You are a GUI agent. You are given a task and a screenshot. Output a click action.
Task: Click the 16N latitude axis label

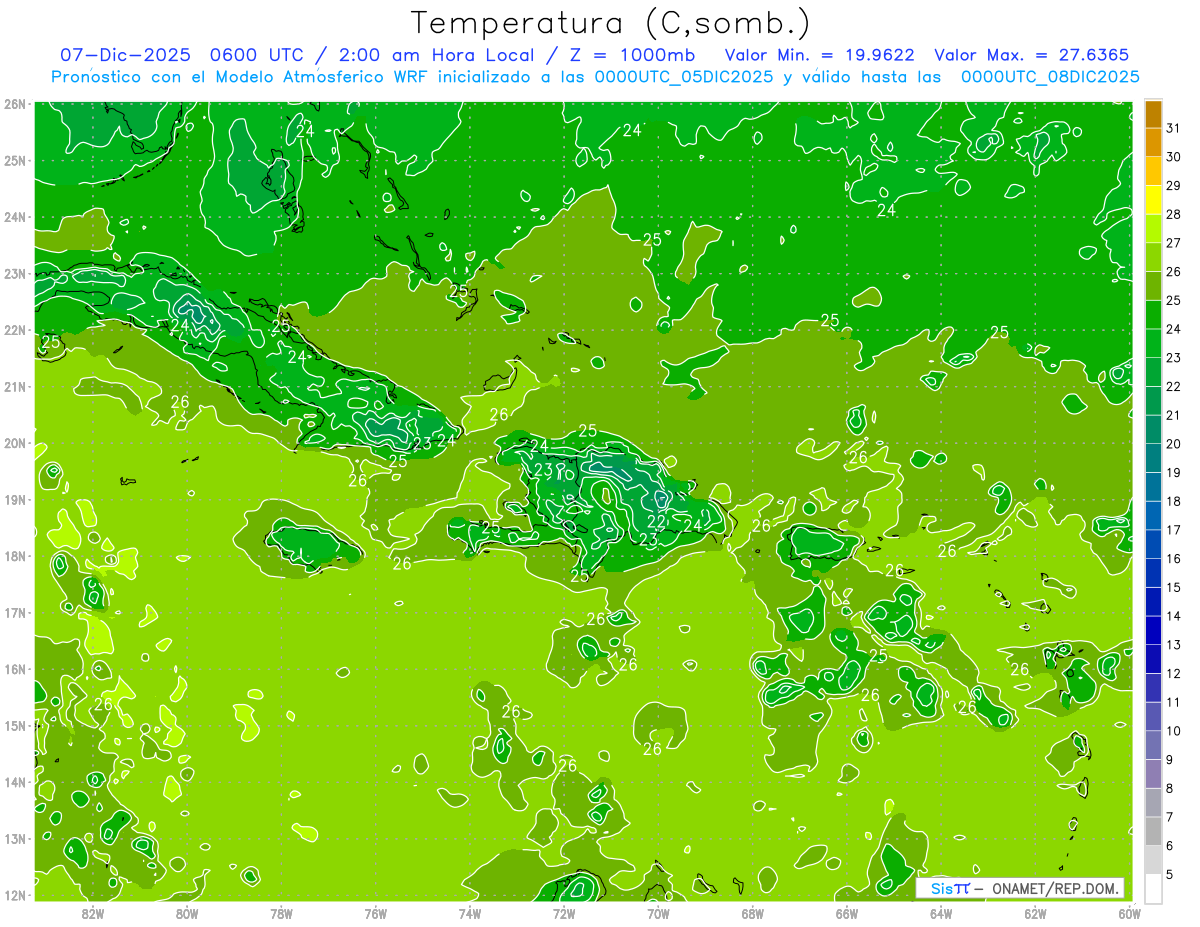(15, 669)
